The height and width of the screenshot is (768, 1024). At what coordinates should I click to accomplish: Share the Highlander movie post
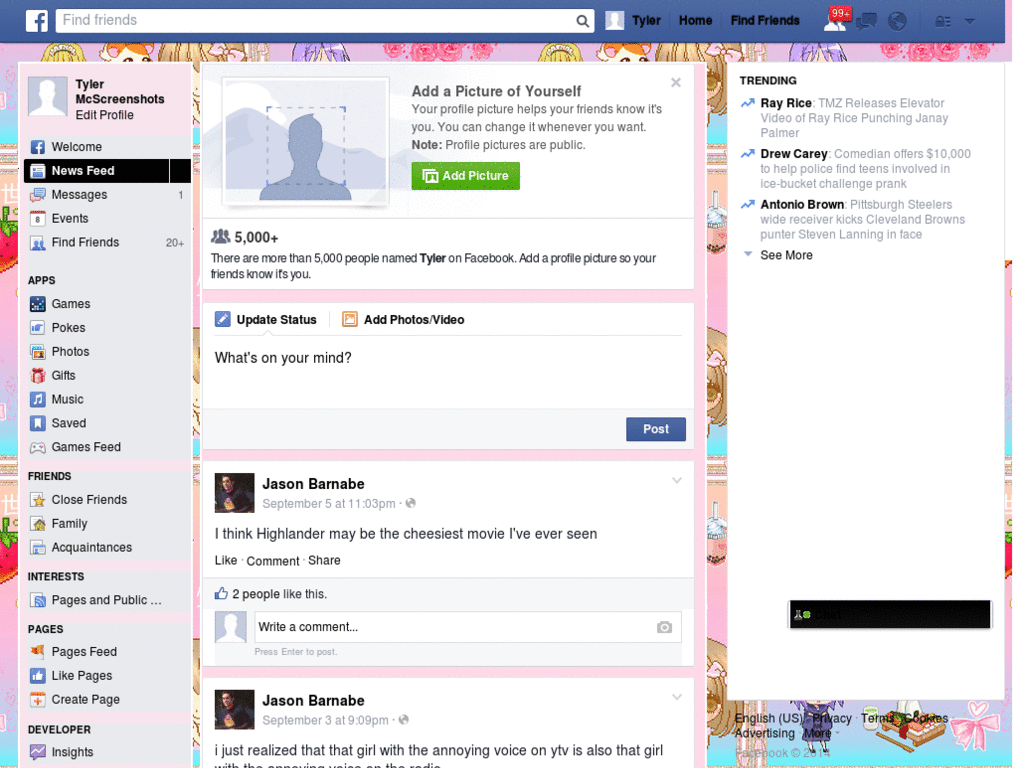pos(324,560)
